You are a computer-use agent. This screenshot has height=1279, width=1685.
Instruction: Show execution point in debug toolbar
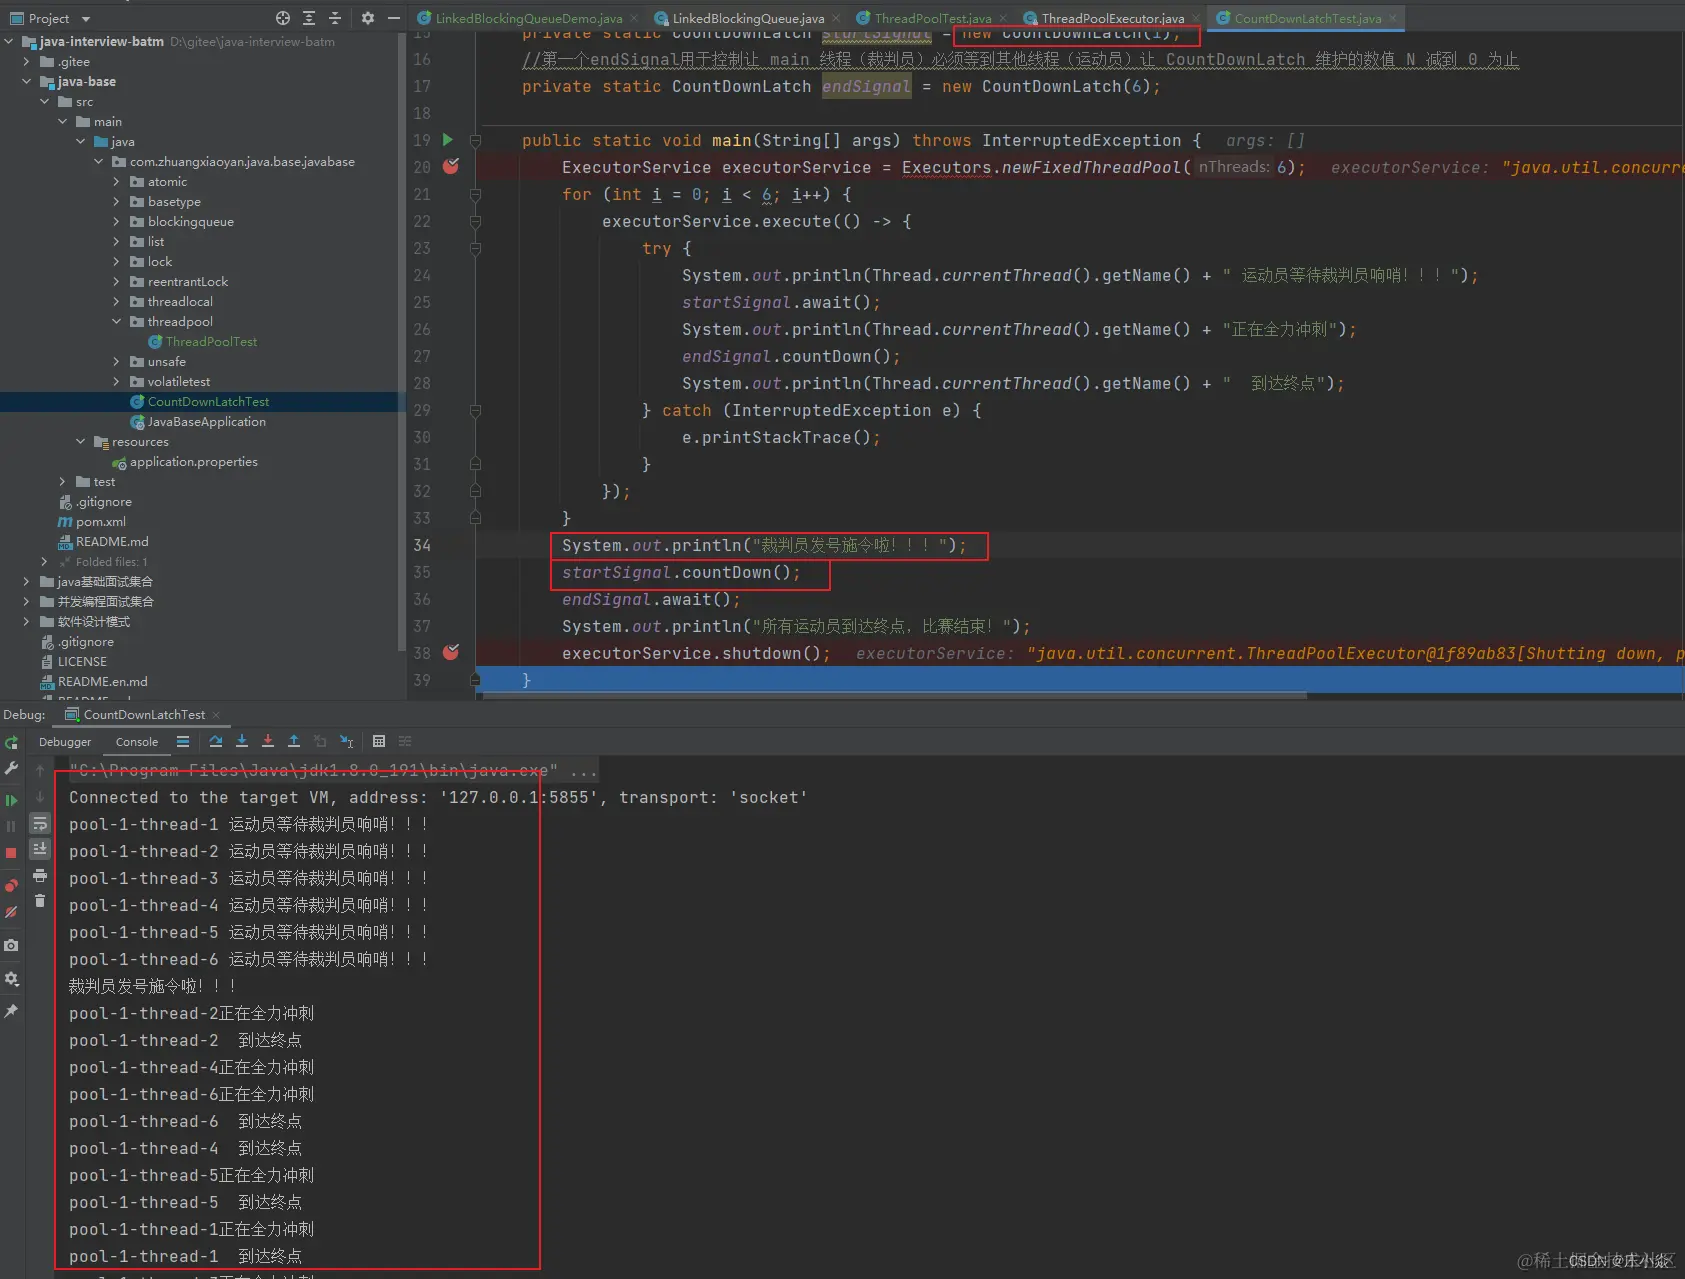pyautogui.click(x=182, y=742)
